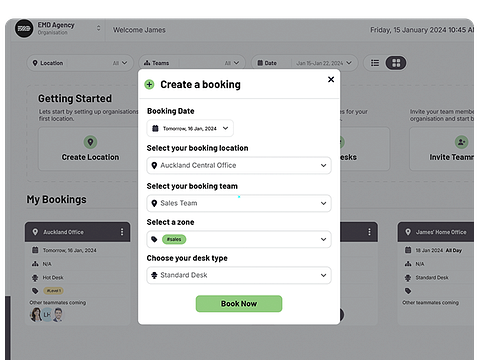Open the Booking Date dropdown

tap(190, 128)
